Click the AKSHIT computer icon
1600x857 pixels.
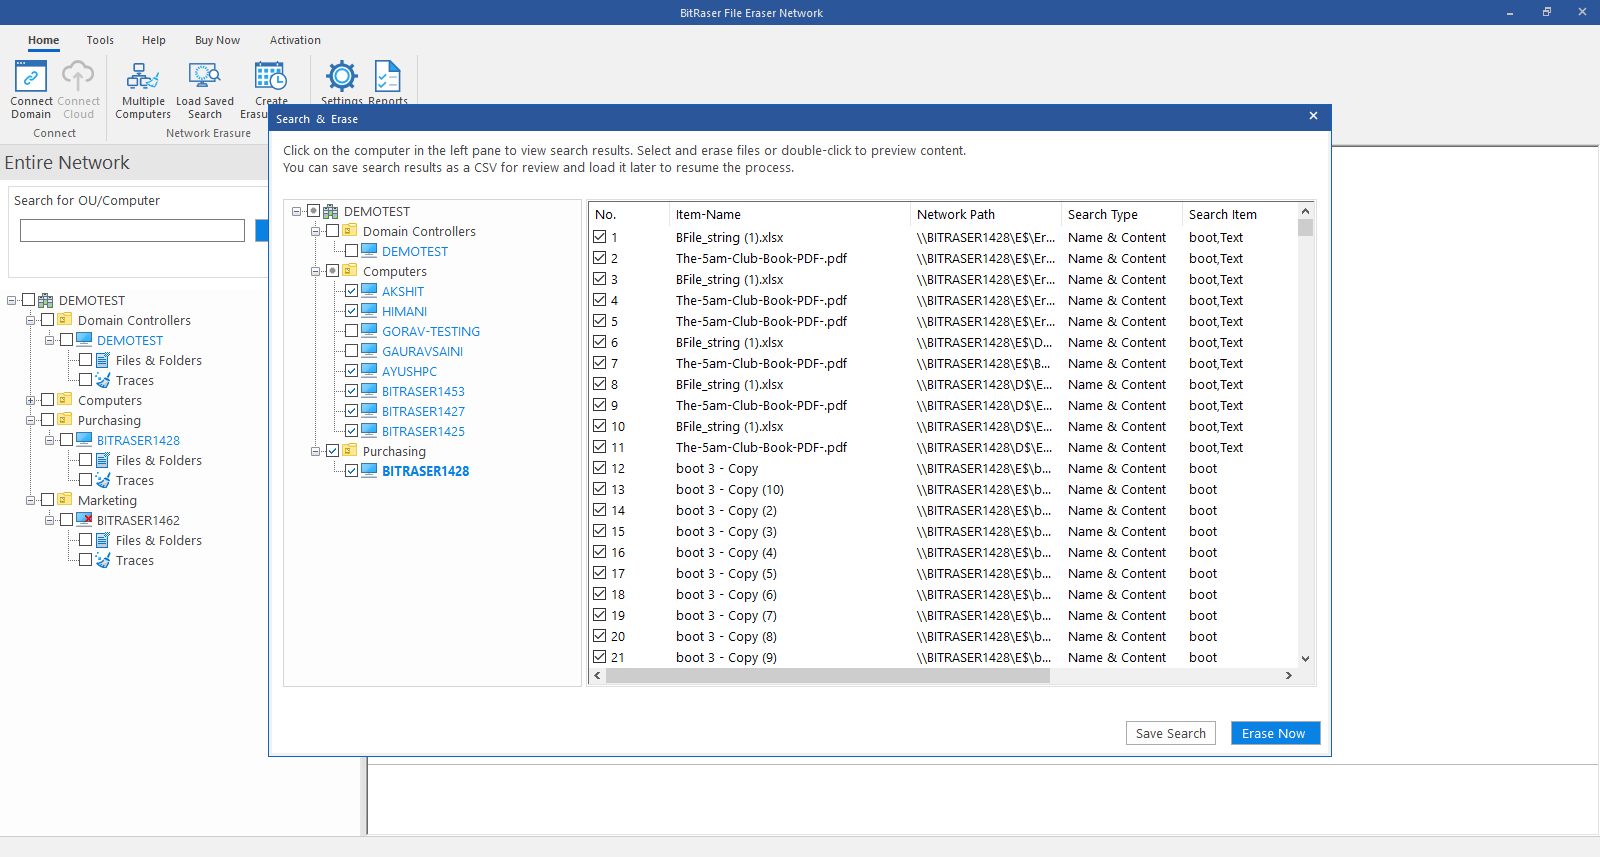(369, 291)
